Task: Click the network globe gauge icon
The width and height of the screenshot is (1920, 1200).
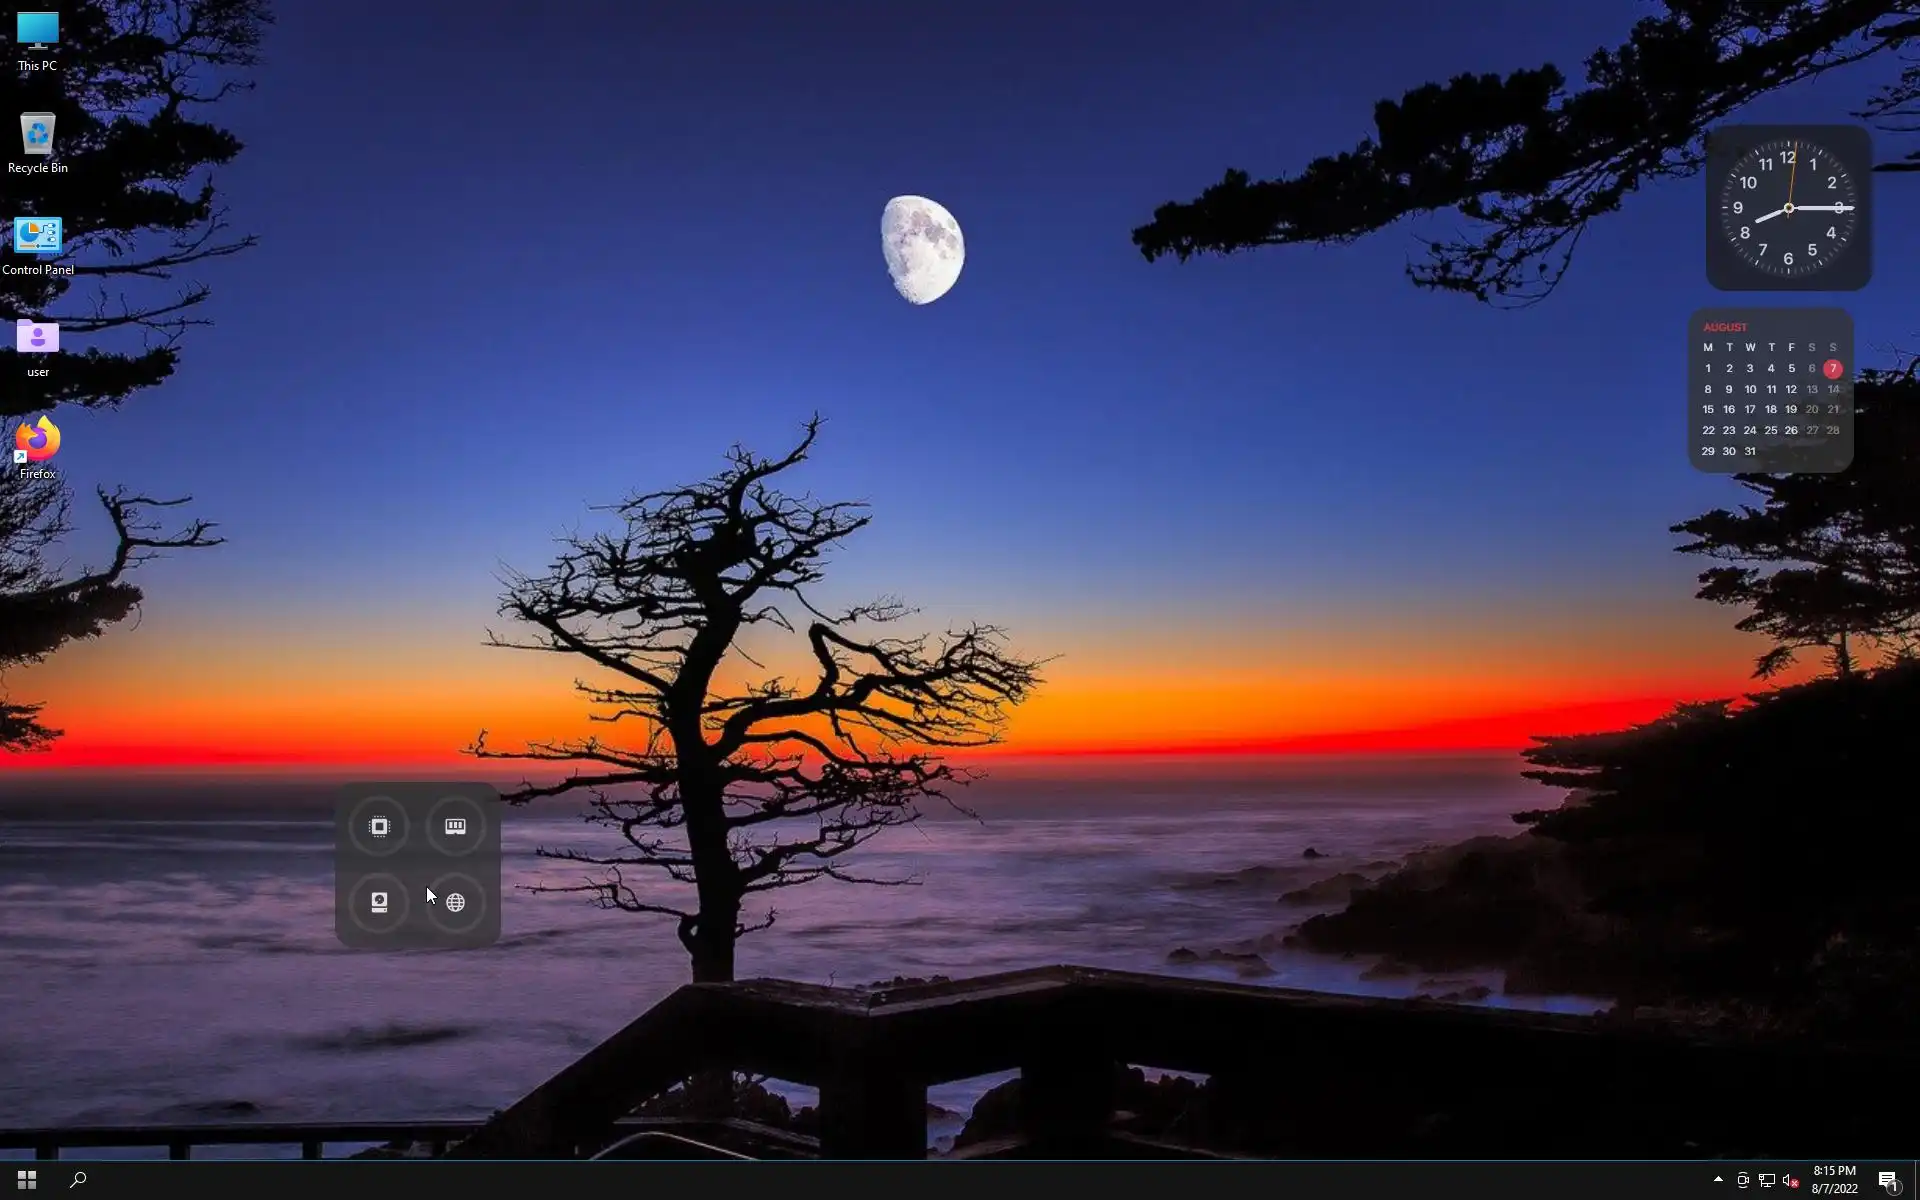Action: click(x=455, y=902)
